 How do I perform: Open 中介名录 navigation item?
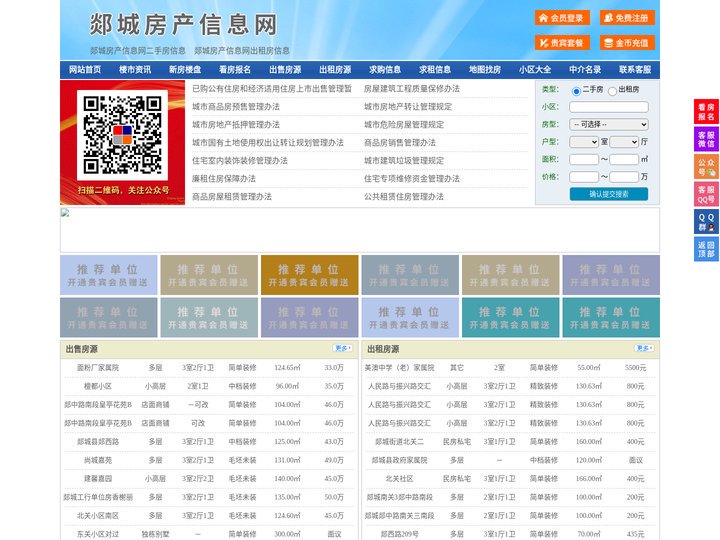(x=585, y=70)
